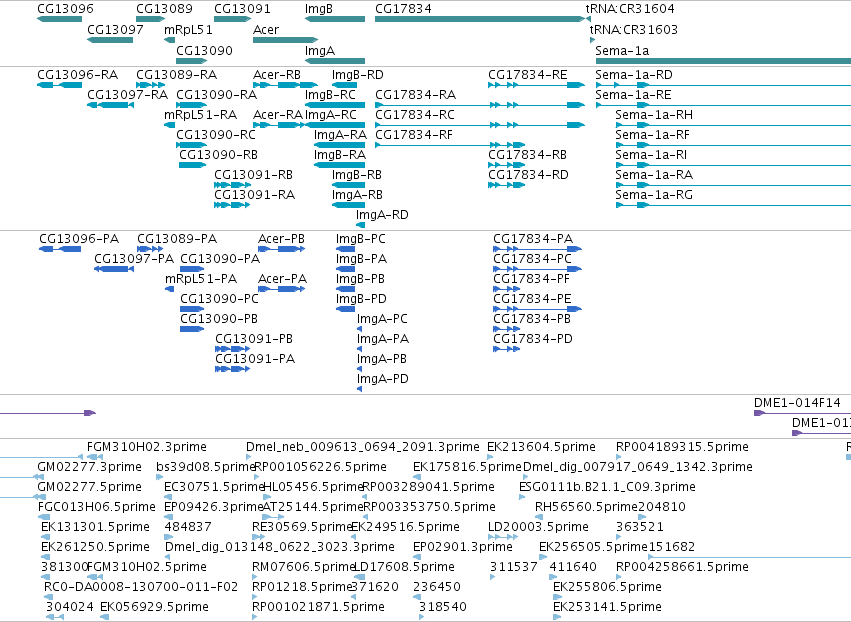Open the Dmel_dig_007917_0649_1342.3prime label
This screenshot has width=851, height=622.
tap(638, 467)
